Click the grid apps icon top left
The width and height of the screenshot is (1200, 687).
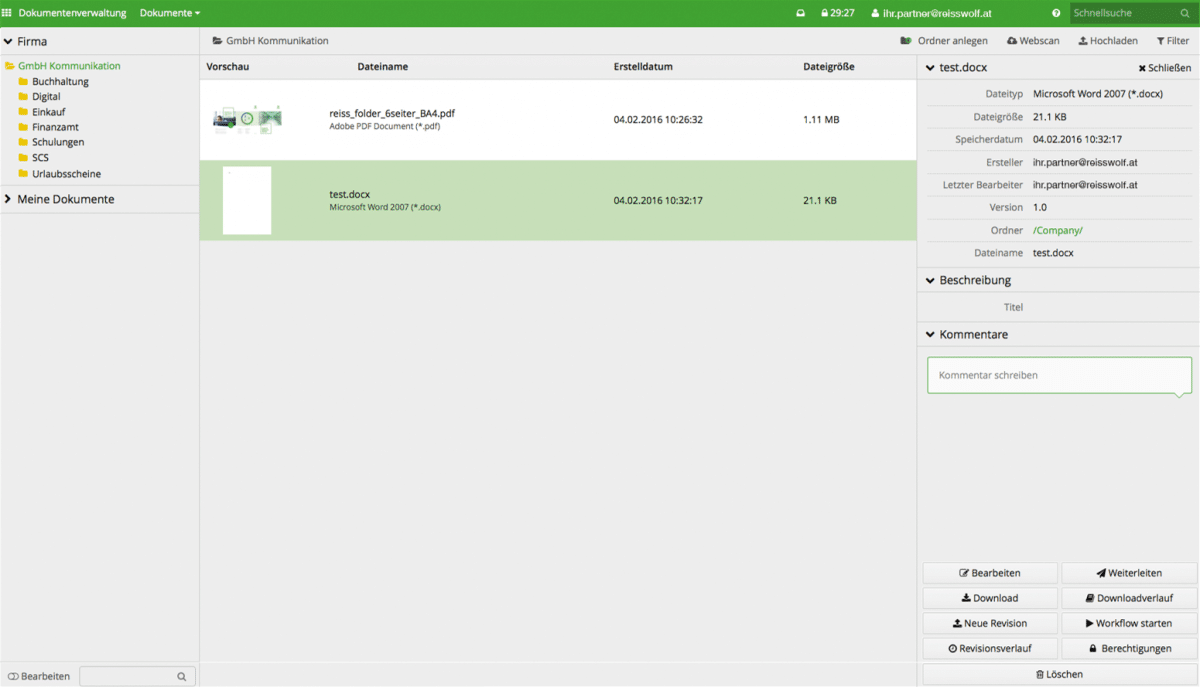click(x=7, y=13)
